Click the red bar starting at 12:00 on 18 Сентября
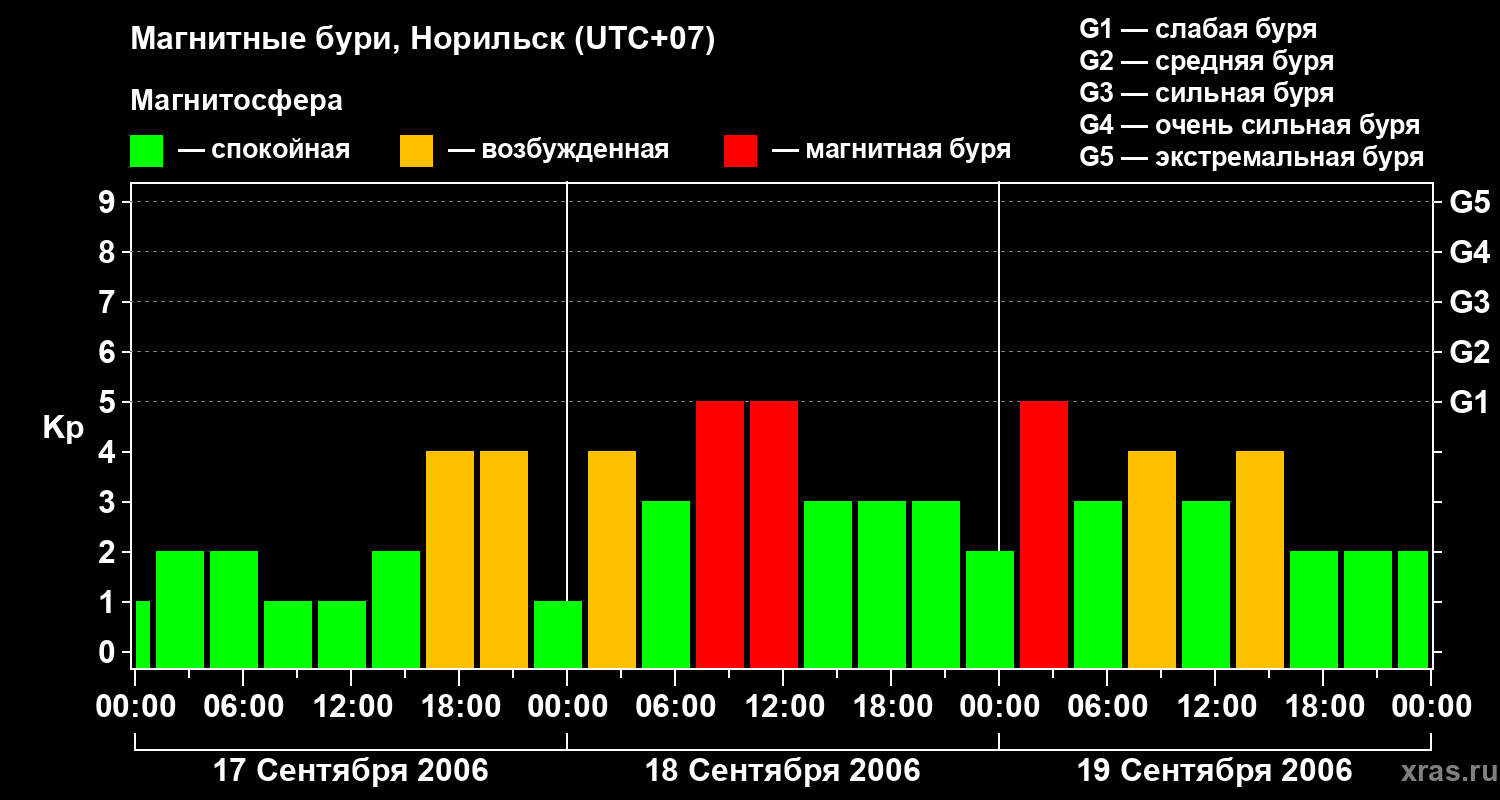 pyautogui.click(x=774, y=535)
